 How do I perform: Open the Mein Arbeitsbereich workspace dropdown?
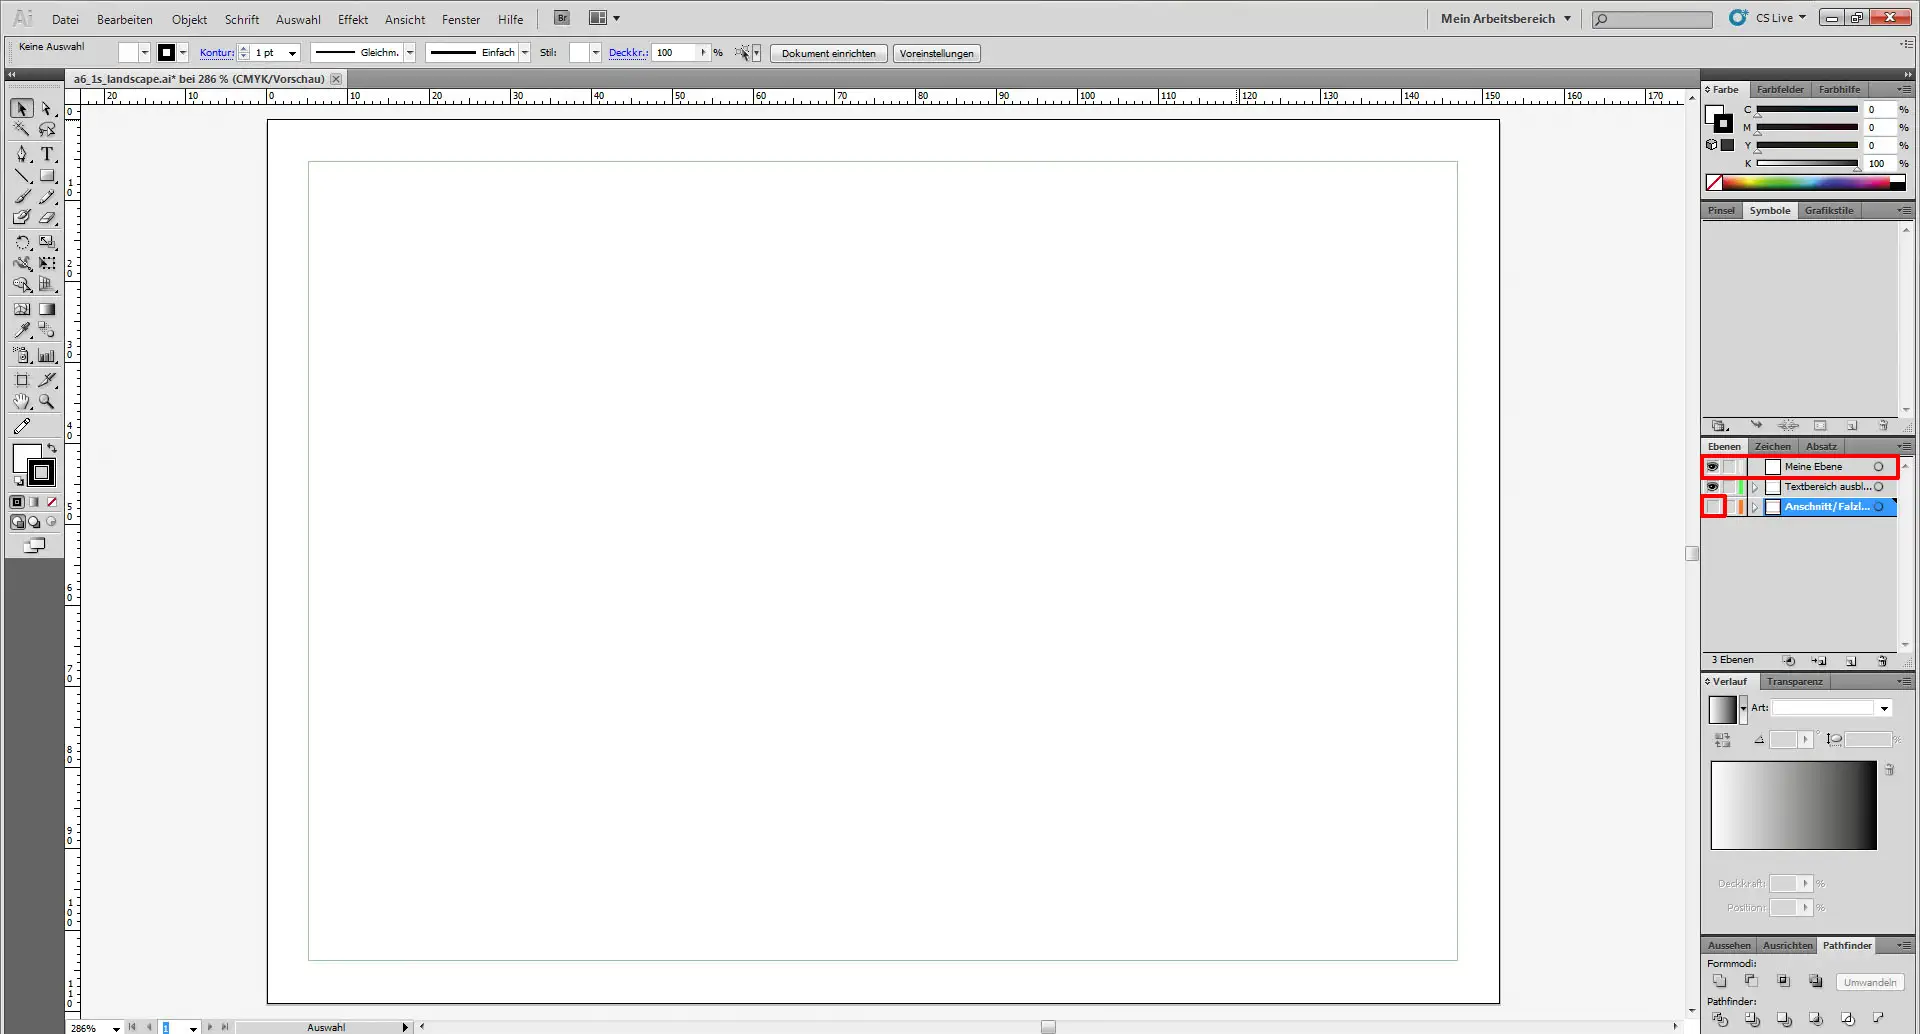[x=1505, y=18]
